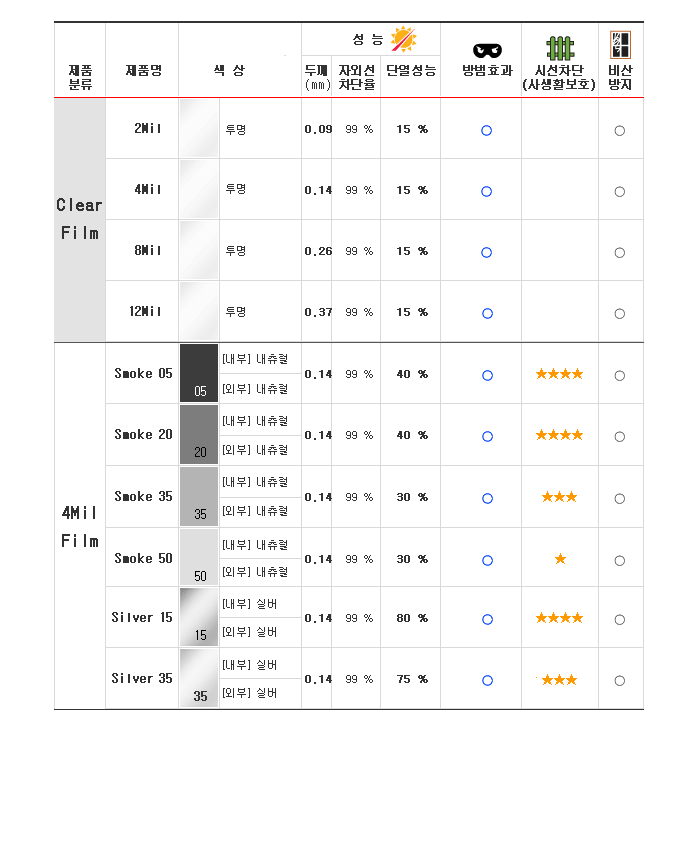Screen dimensions: 700x850
Task: Click the four-star rating in Silver 15 row
Action: [560, 618]
